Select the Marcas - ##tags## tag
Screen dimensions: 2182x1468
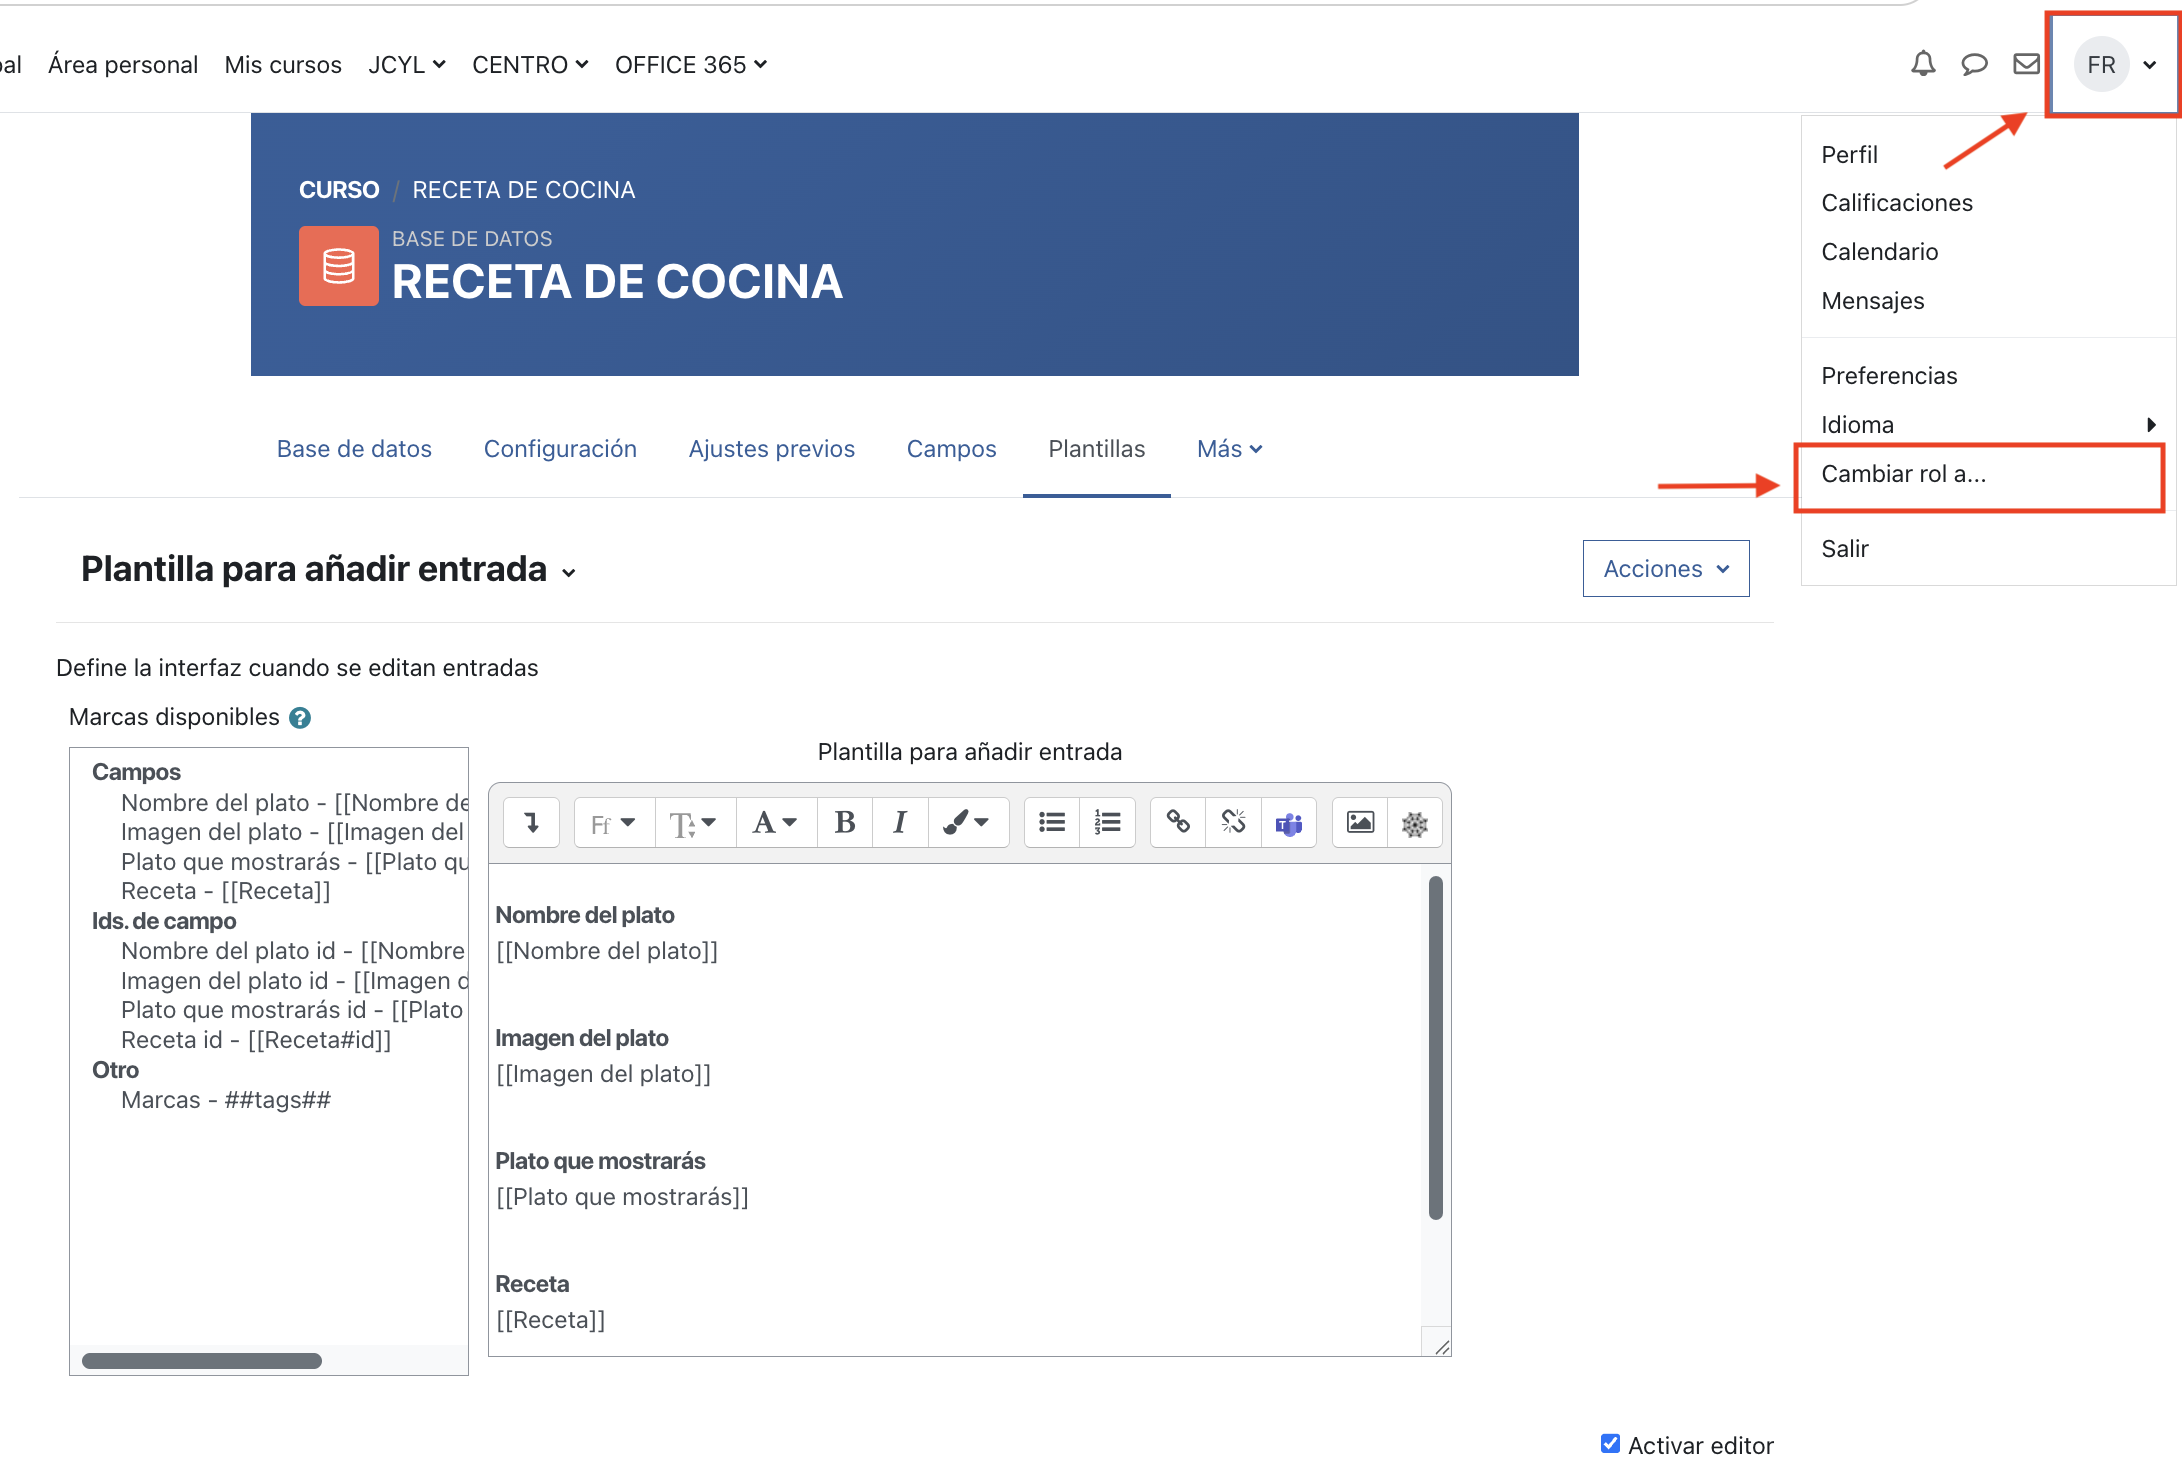(225, 1100)
